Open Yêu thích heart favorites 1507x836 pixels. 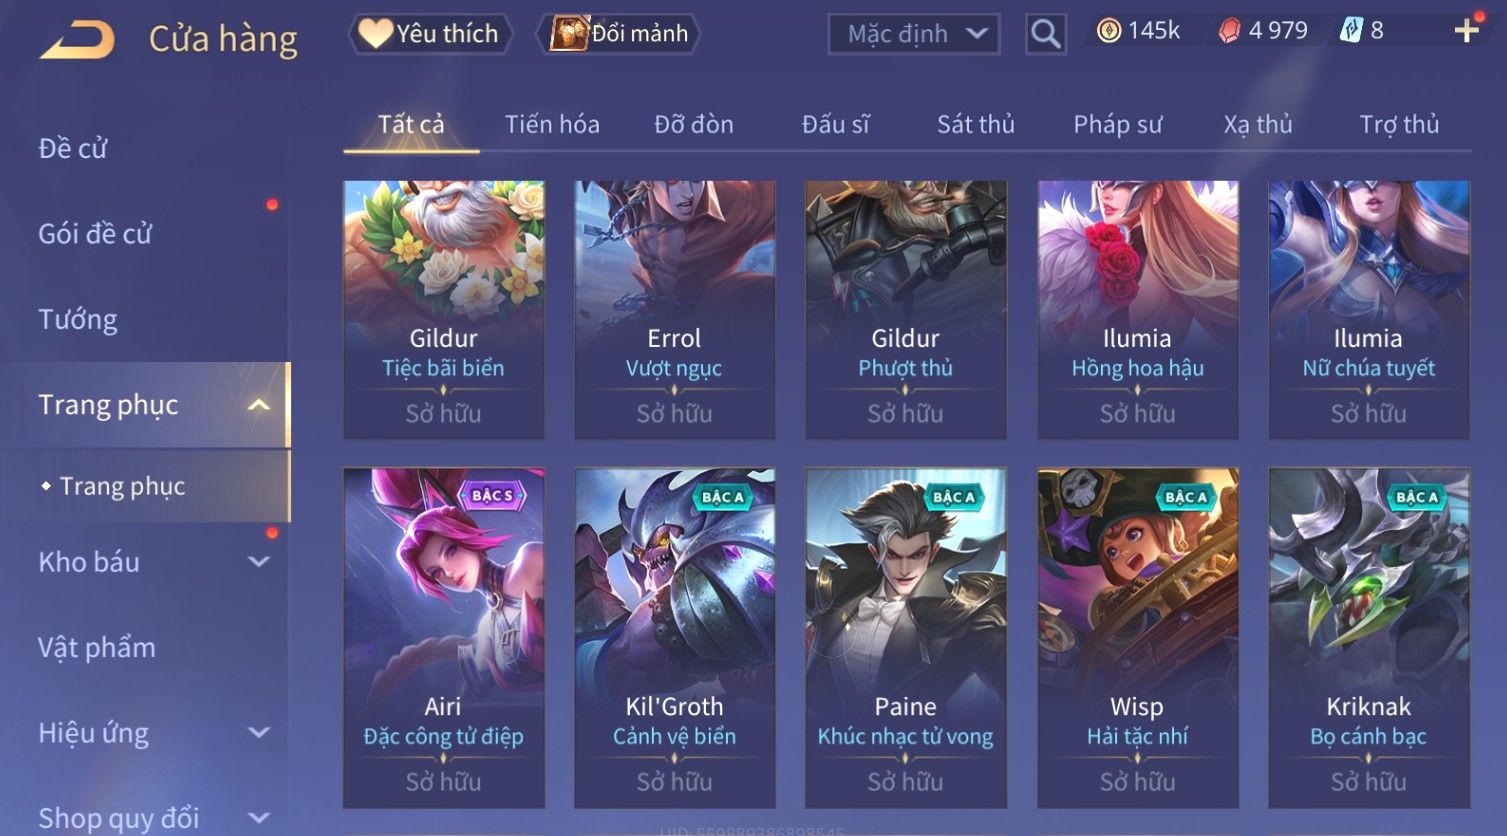click(x=430, y=34)
